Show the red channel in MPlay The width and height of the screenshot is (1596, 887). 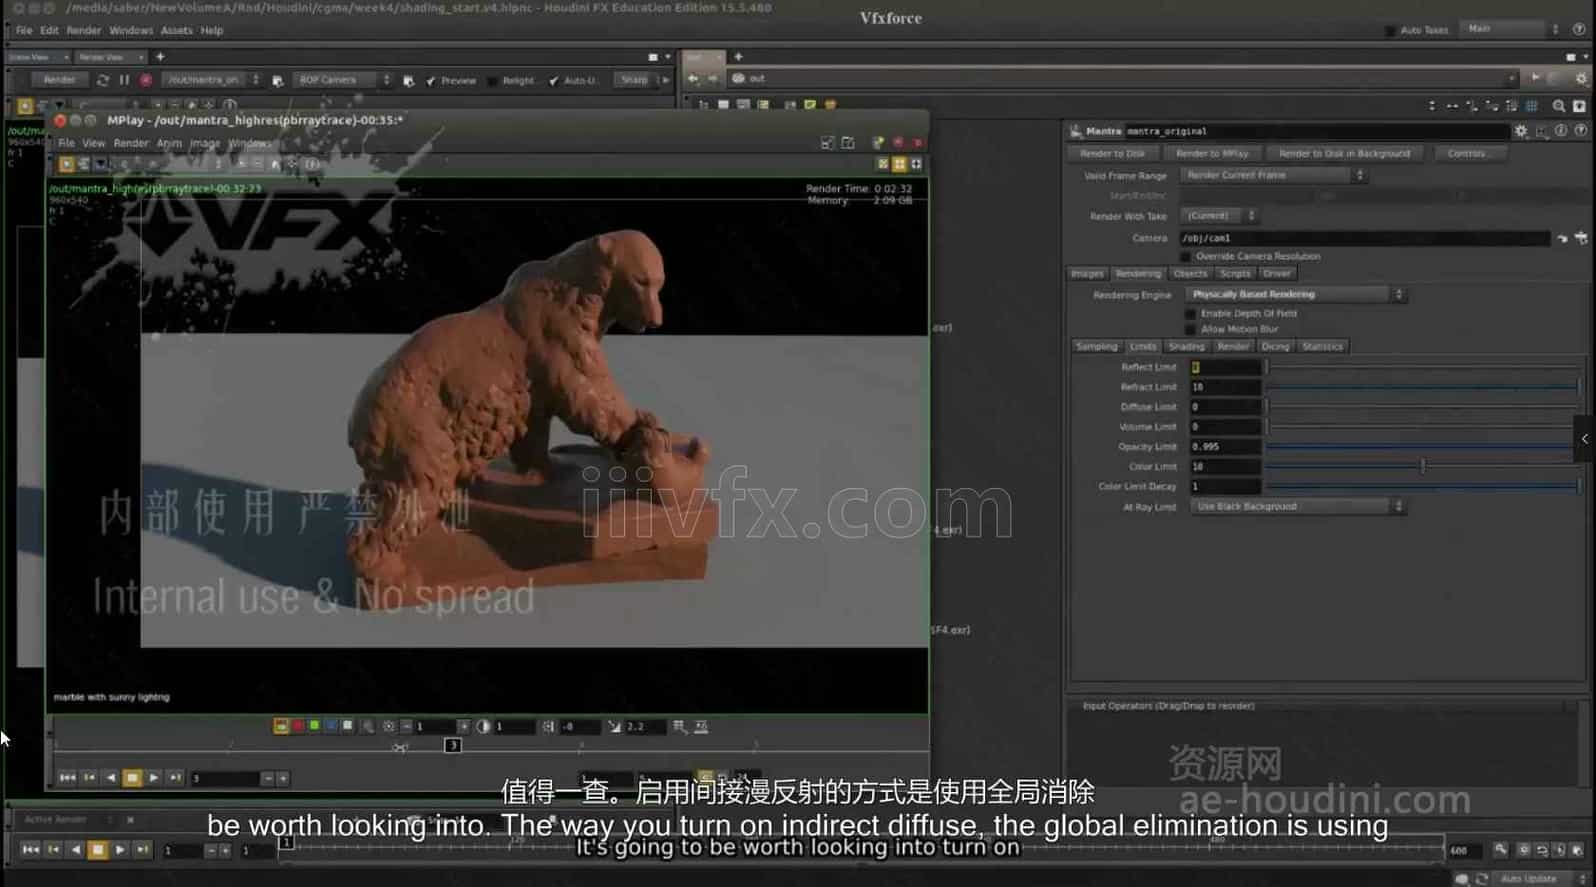(x=298, y=726)
